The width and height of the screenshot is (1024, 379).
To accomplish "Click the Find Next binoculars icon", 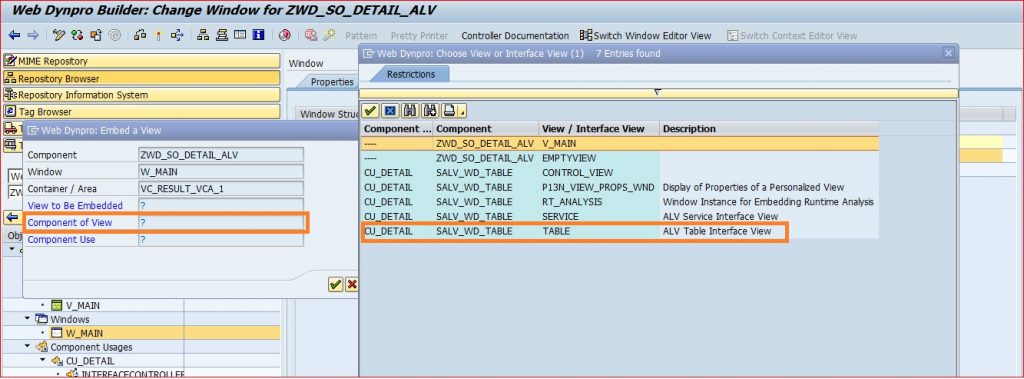I will click(430, 110).
